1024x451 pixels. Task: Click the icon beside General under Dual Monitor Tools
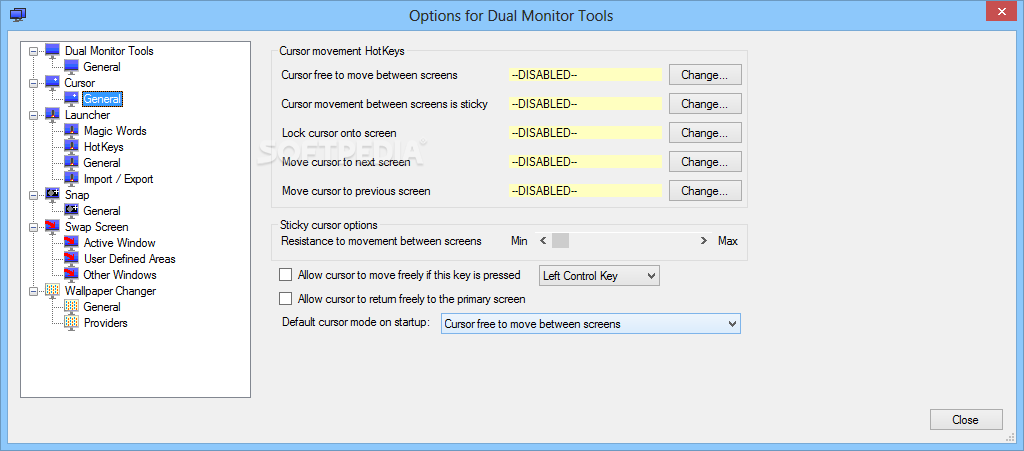click(71, 67)
